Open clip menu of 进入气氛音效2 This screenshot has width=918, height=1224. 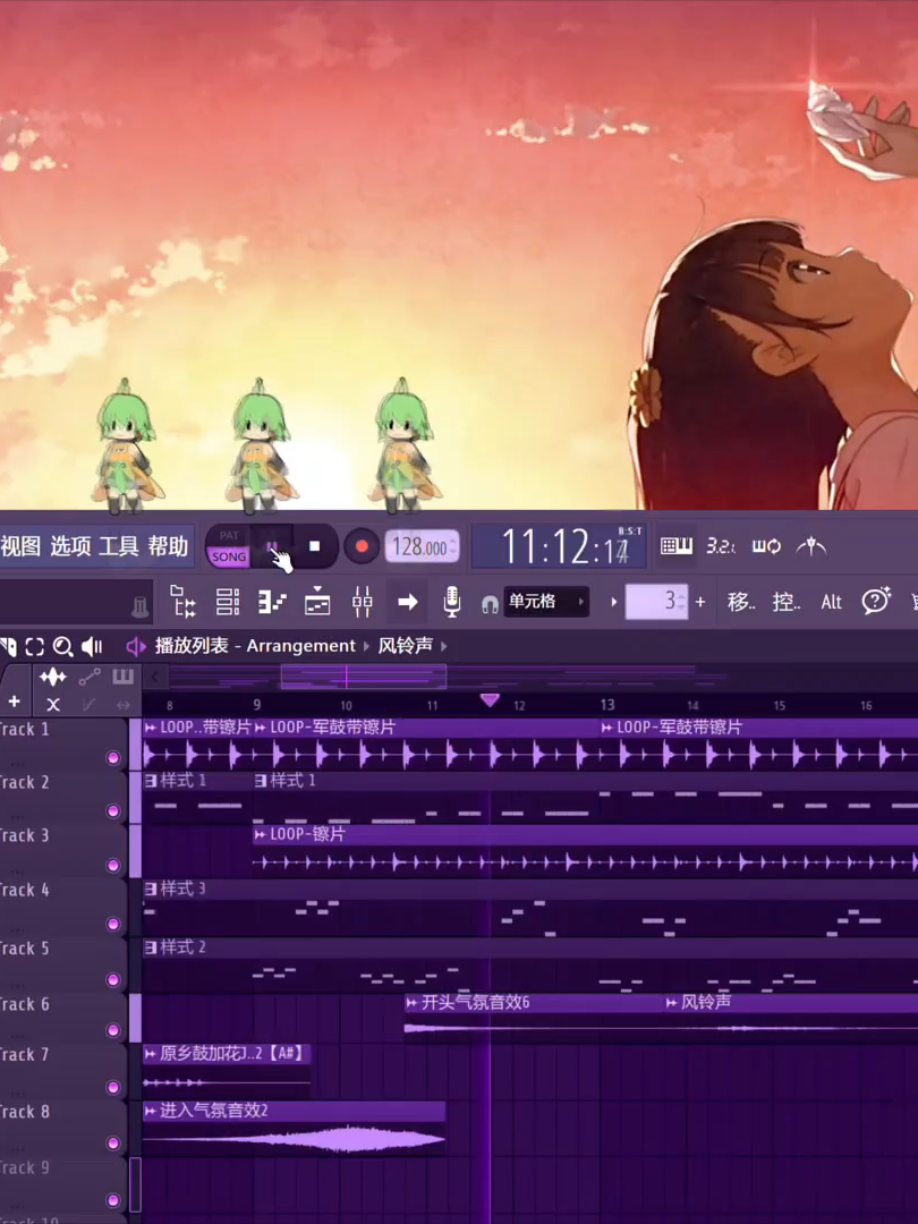pos(151,1111)
